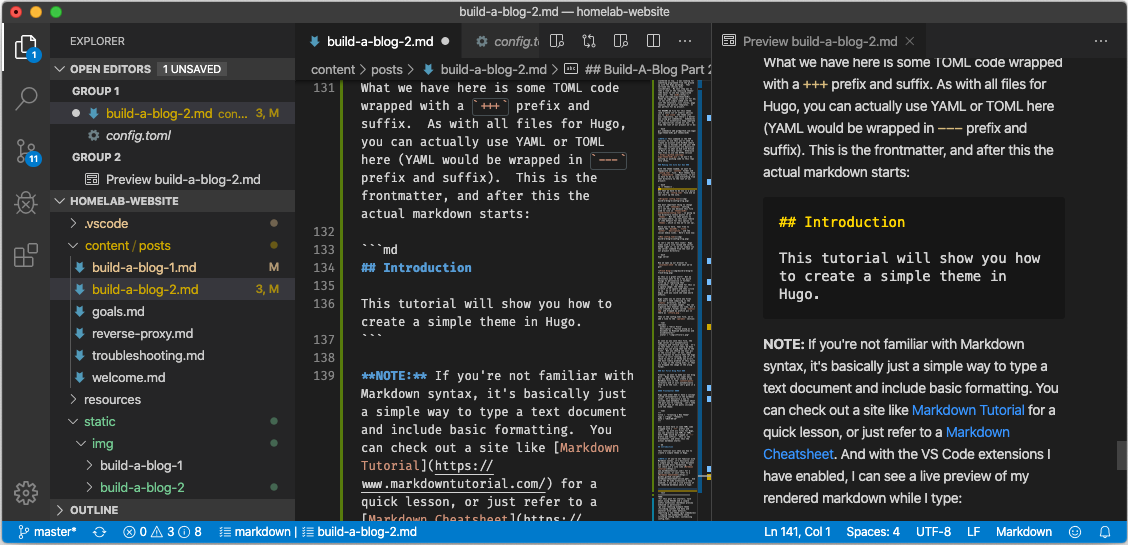The image size is (1128, 545).
Task: Click Ln 141, Col 1 in status bar
Action: pos(798,532)
